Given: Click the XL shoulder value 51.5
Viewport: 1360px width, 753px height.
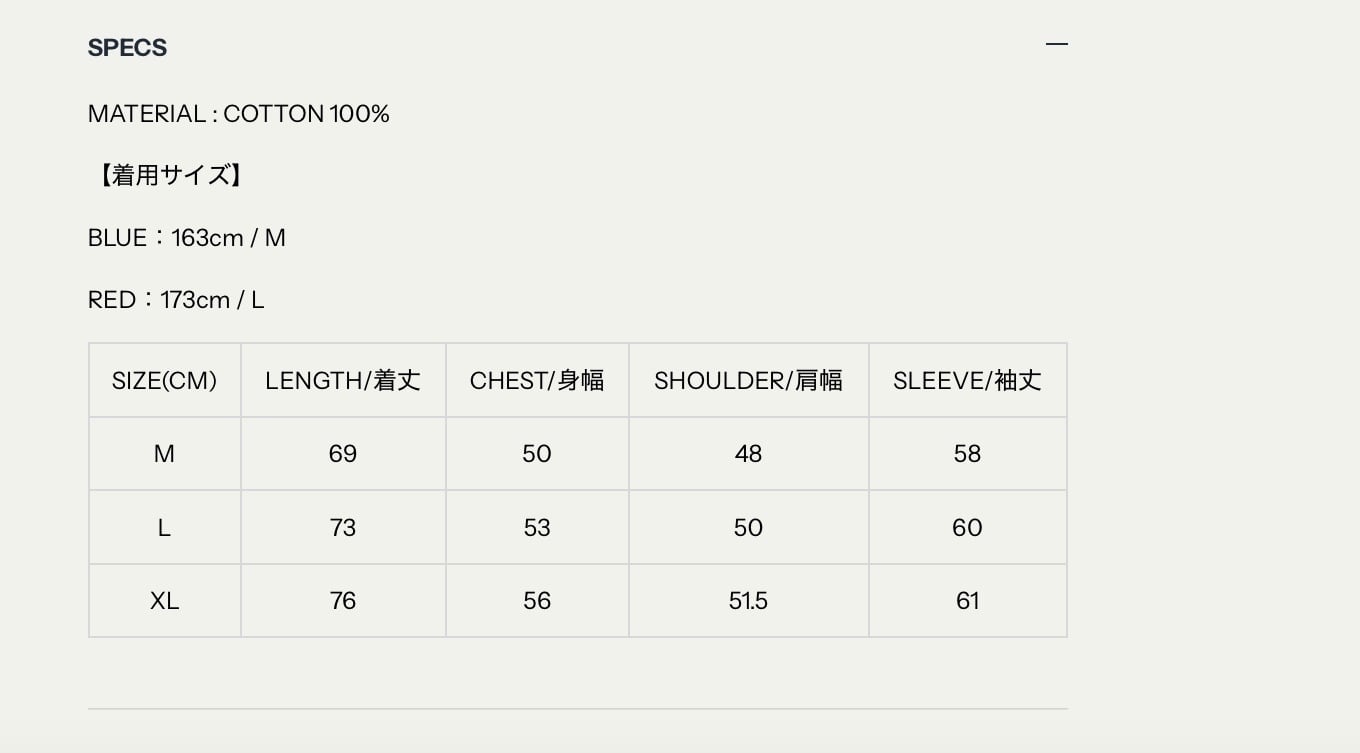Looking at the screenshot, I should click(x=748, y=601).
